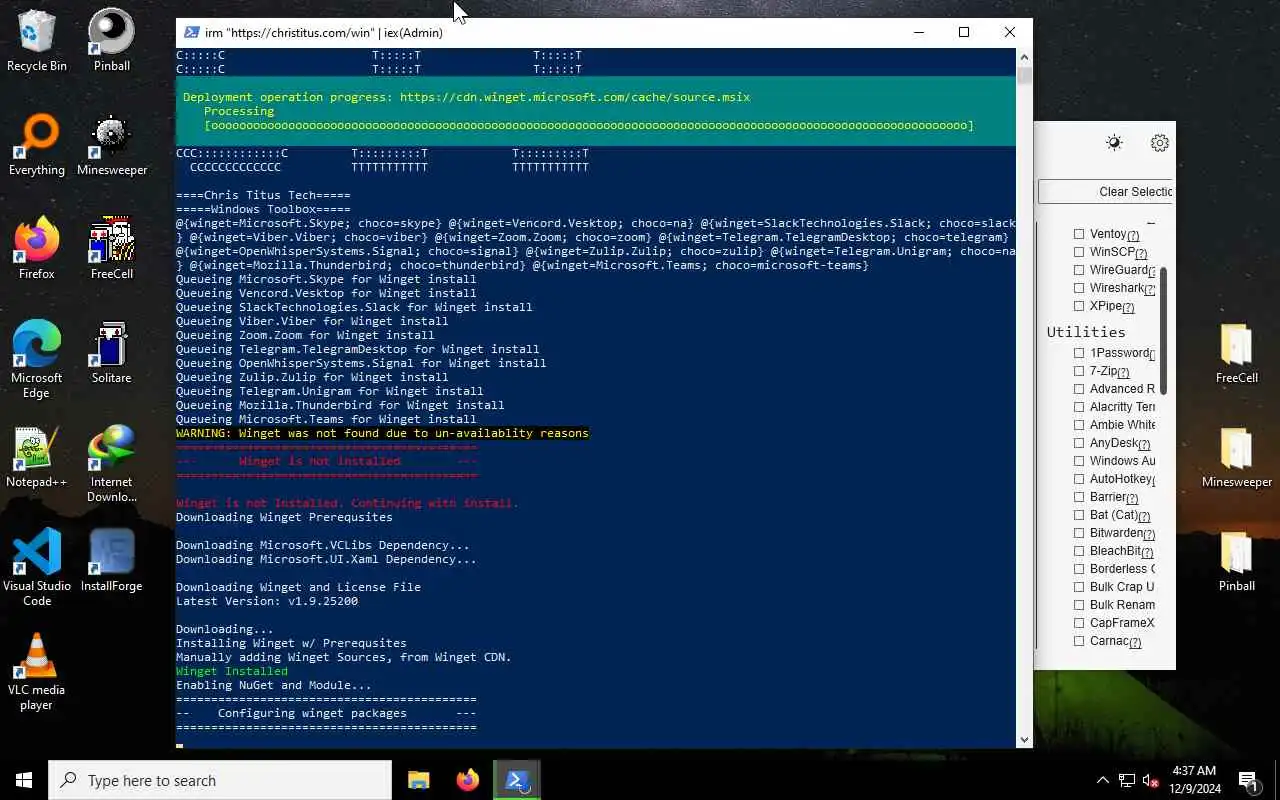This screenshot has width=1280, height=800.
Task: Open the network status tray icon
Action: pos(1127,780)
